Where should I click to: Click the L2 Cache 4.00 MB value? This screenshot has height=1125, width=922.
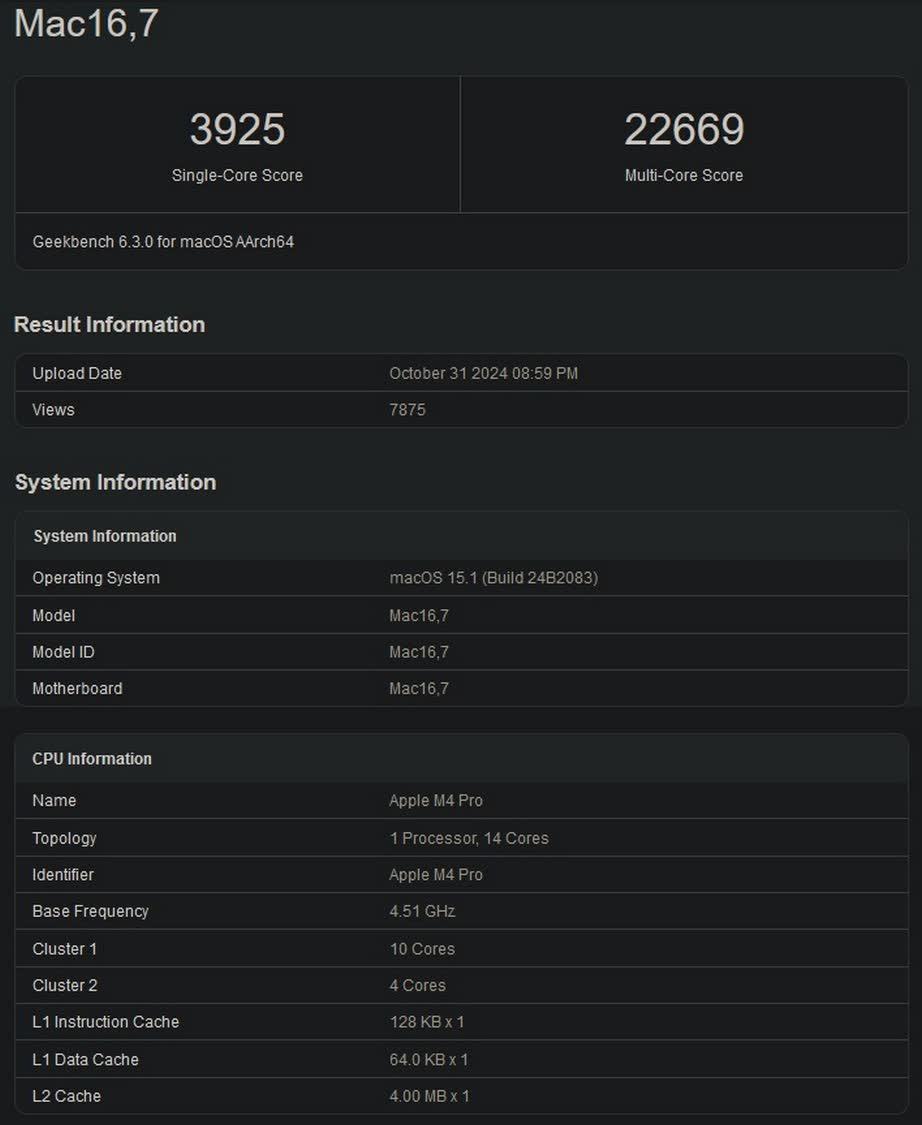[429, 1096]
